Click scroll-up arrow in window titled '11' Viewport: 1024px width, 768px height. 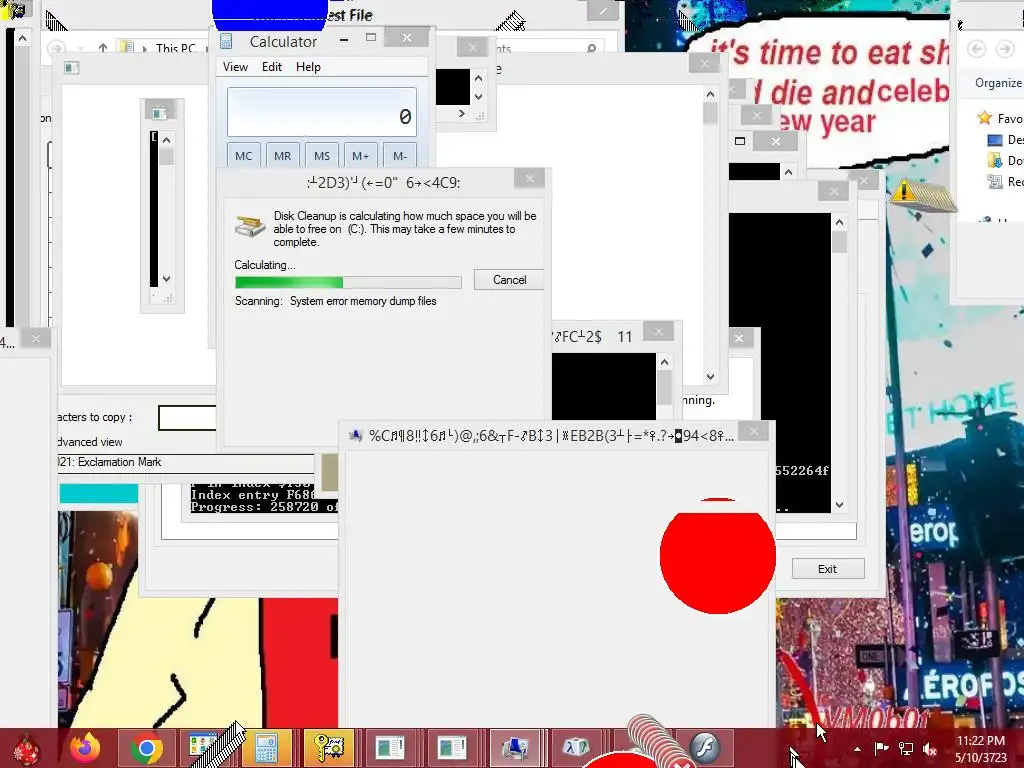pos(664,362)
